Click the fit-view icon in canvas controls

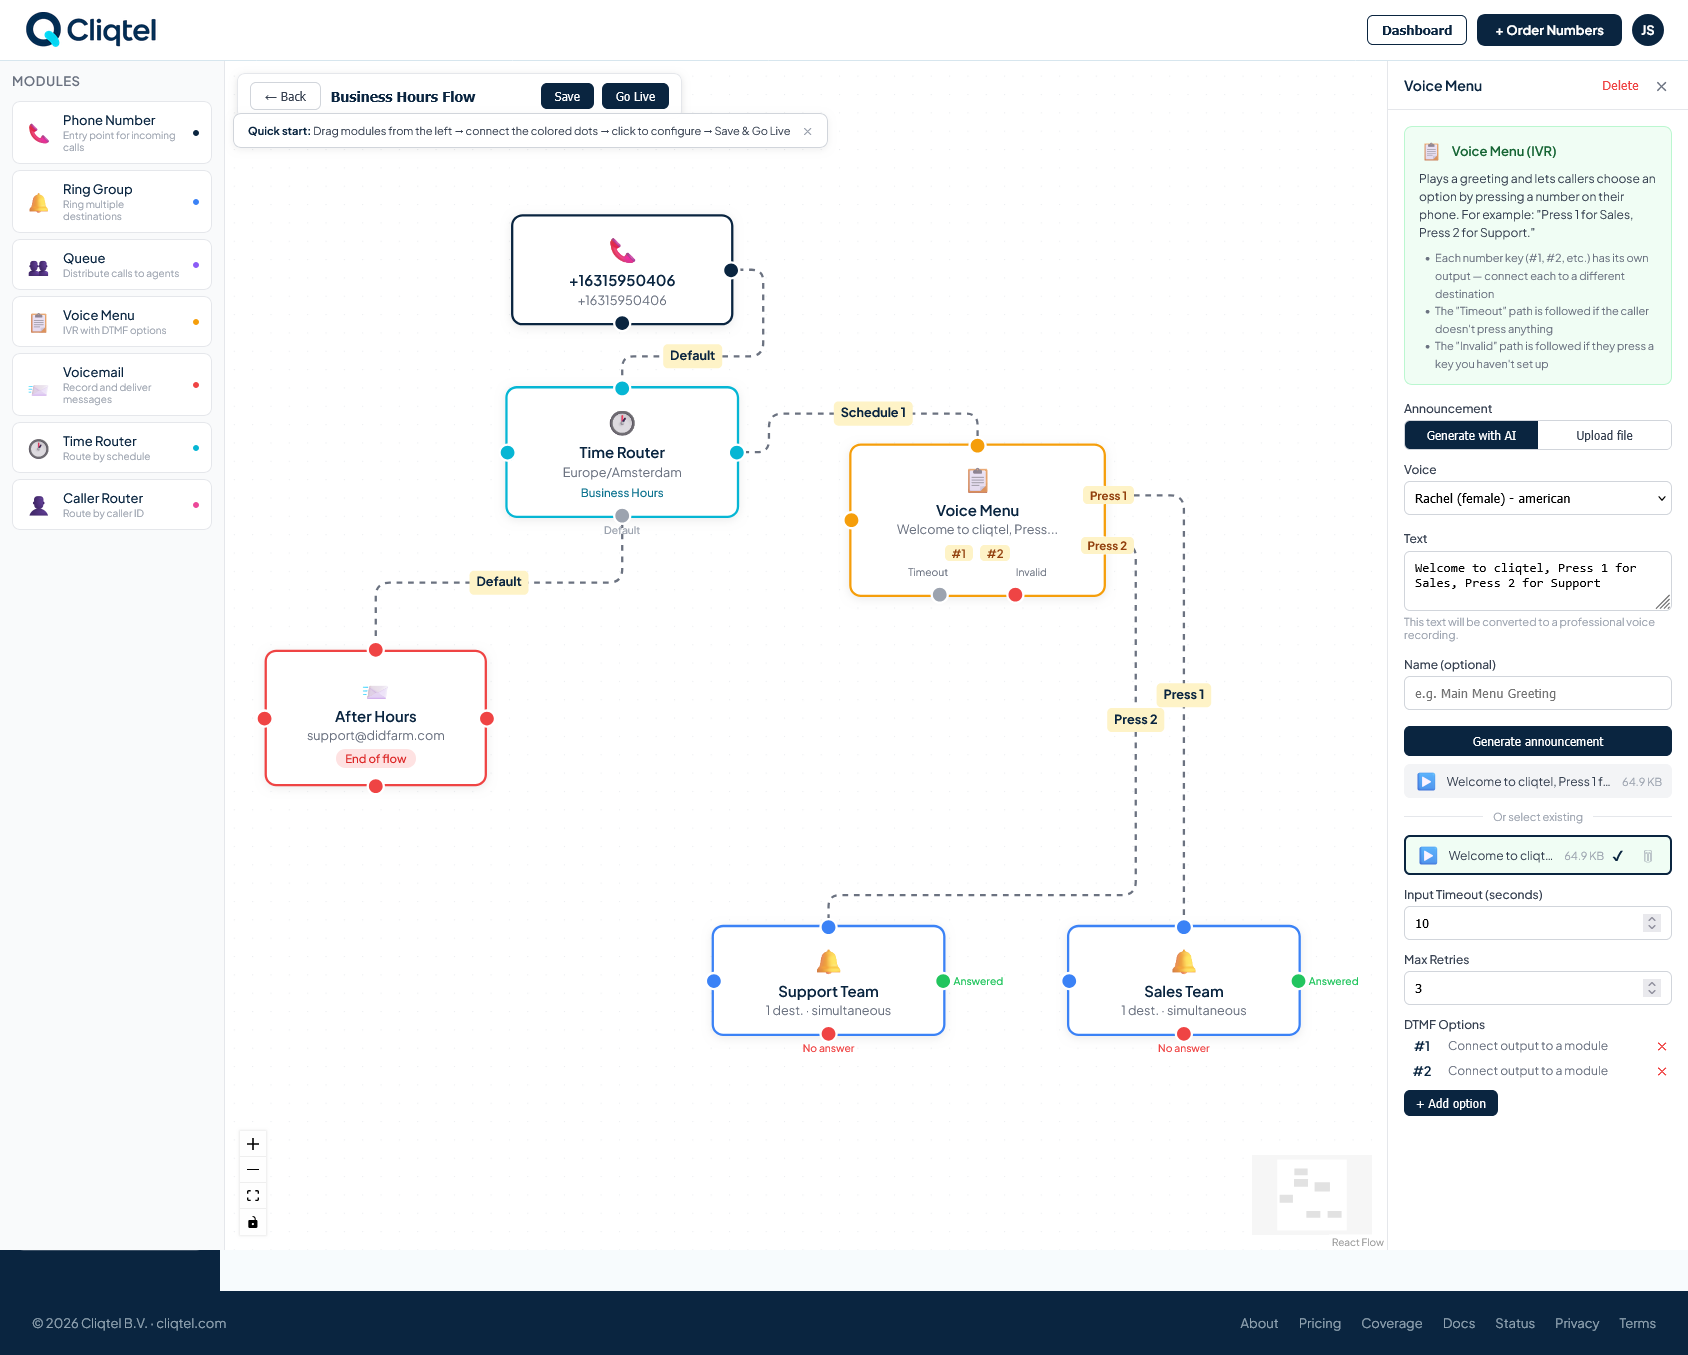pyautogui.click(x=252, y=1195)
